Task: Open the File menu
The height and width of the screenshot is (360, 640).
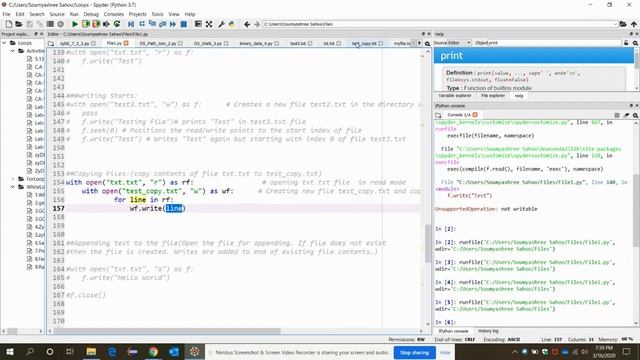Action: 7,14
